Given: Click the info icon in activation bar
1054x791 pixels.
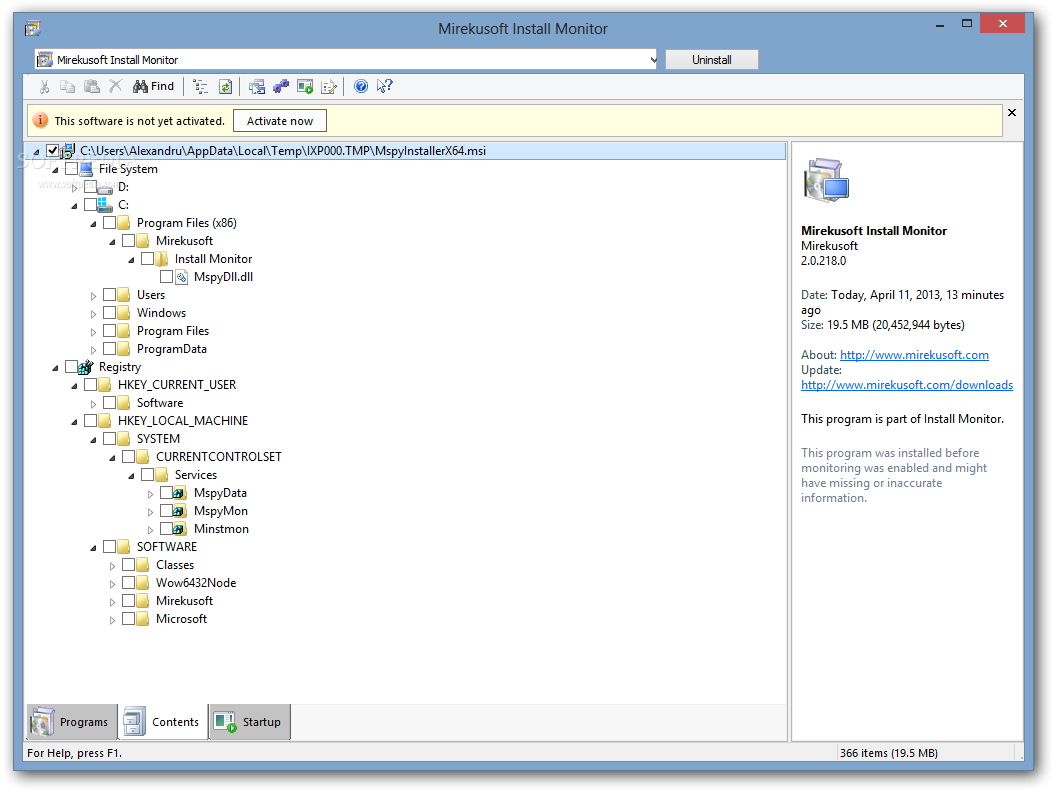Looking at the screenshot, I should click(40, 120).
